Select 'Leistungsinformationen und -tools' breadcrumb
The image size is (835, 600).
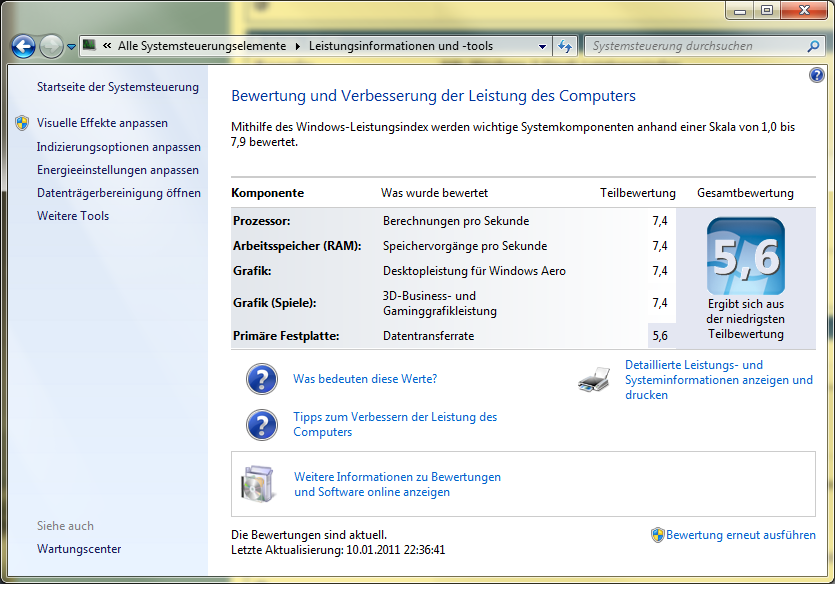401,46
